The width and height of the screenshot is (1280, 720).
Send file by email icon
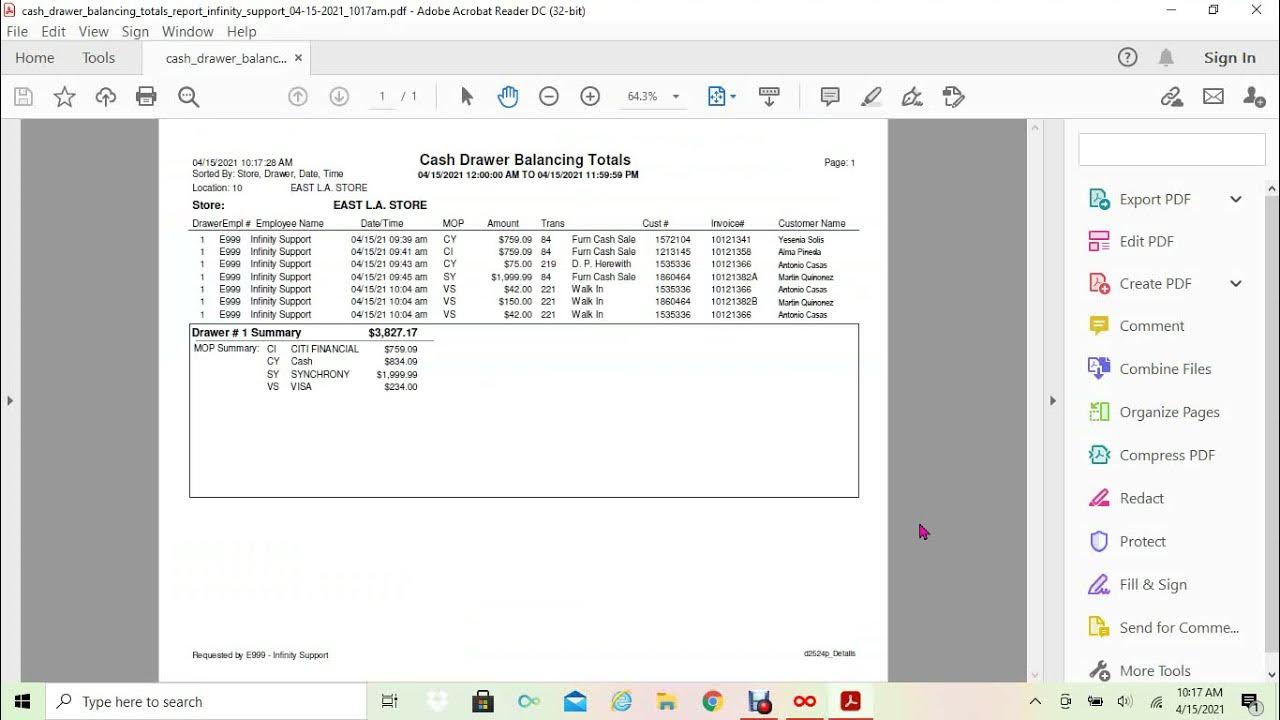pos(1213,97)
